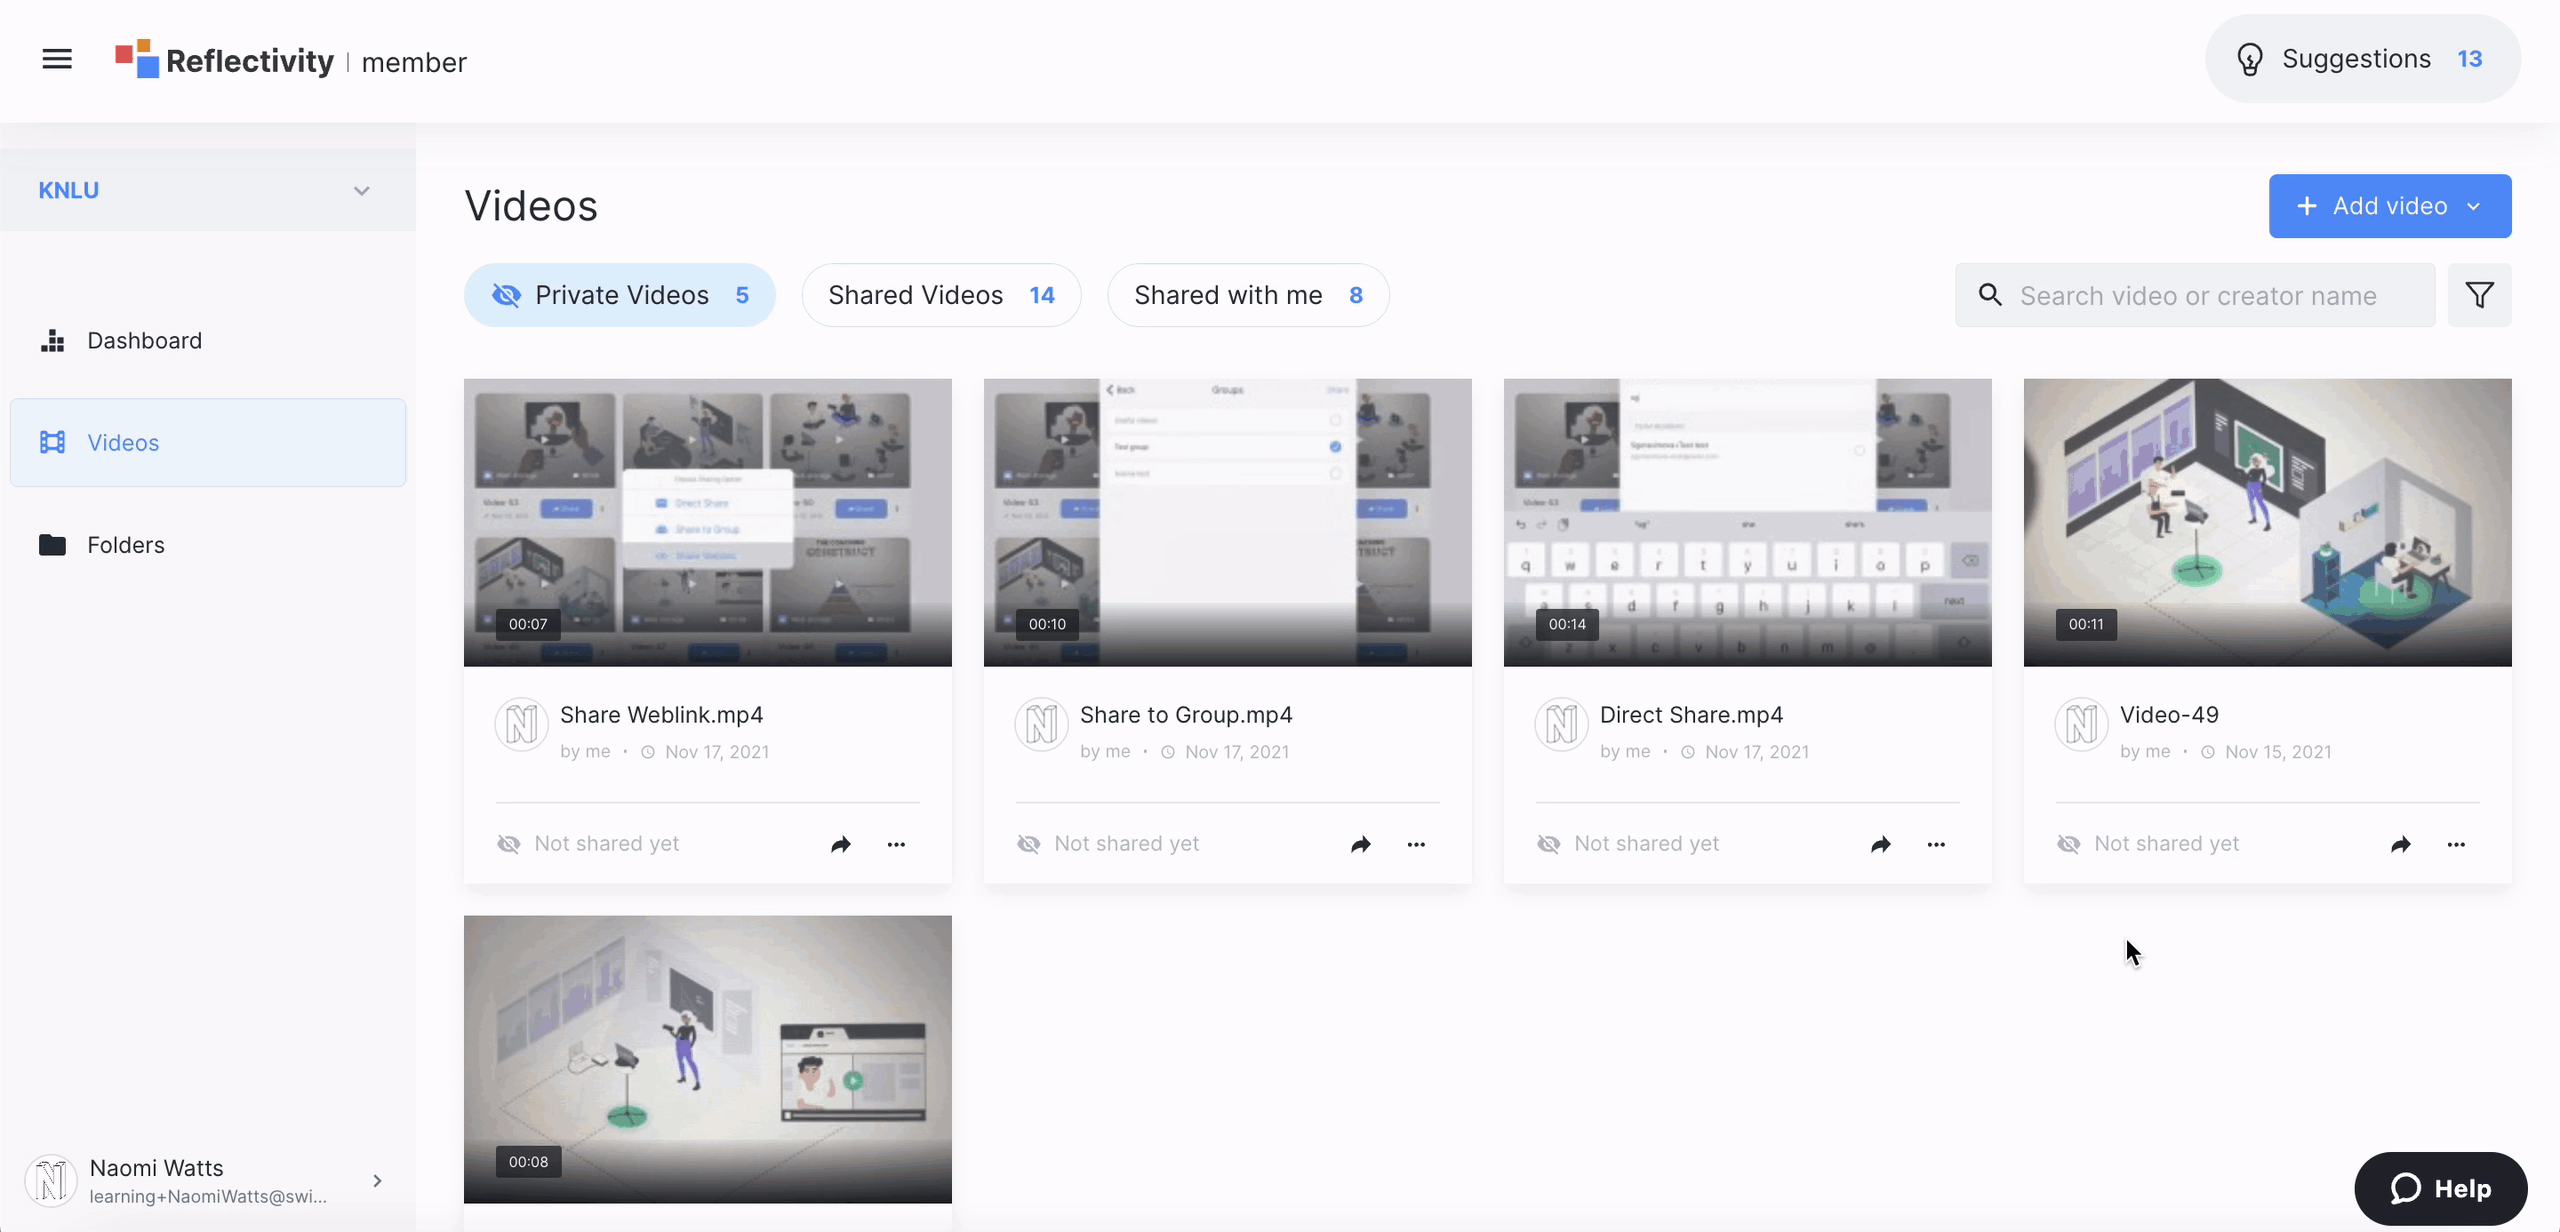The image size is (2560, 1232).
Task: Click the three-dot menu on Share to Group.mp4
Action: point(1416,845)
